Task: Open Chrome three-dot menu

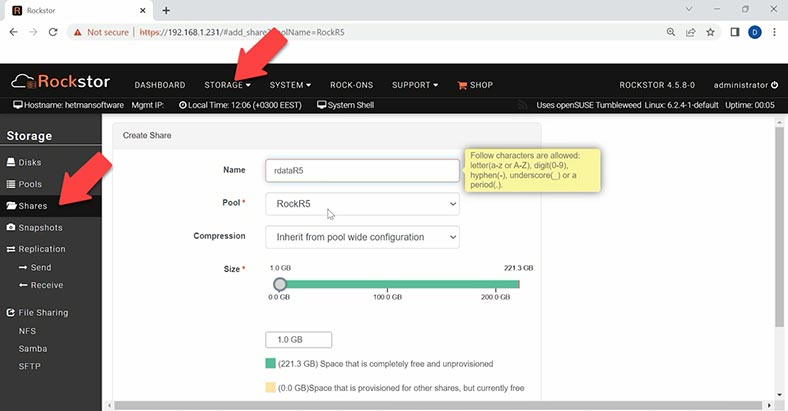Action: point(774,32)
